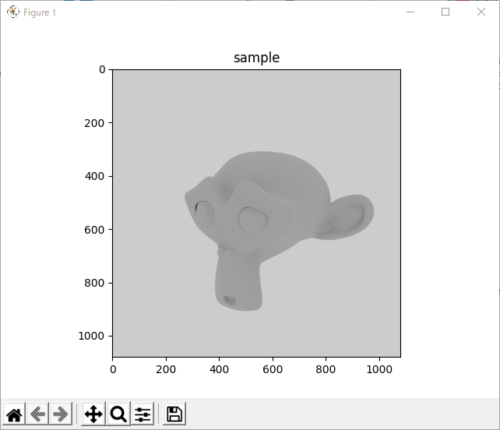
Task: Click the "sample" plot title
Action: [x=256, y=58]
